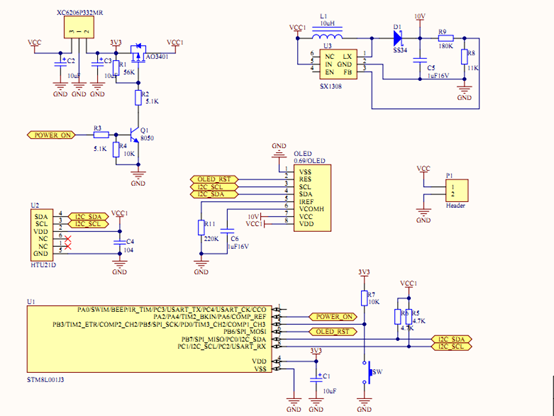This screenshot has width=554, height=416.
Task: Select the I2C_SCL port at far right
Action: click(452, 347)
